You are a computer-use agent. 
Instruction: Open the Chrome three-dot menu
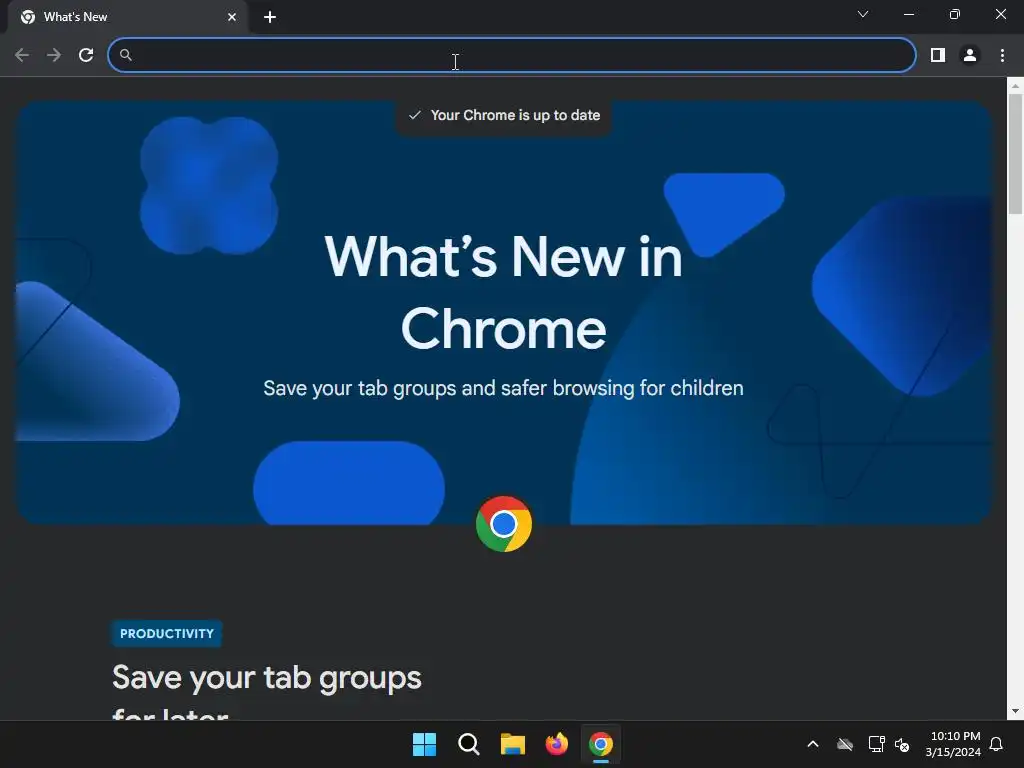(x=1002, y=55)
